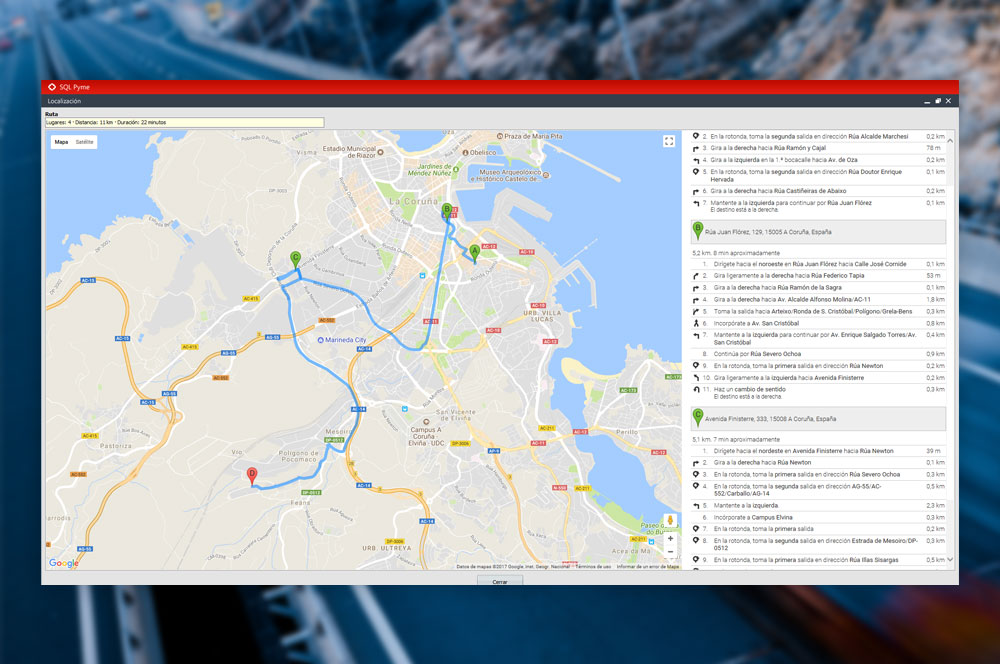This screenshot has height=664, width=1000.
Task: Switch map to Satélite view
Action: (x=85, y=142)
